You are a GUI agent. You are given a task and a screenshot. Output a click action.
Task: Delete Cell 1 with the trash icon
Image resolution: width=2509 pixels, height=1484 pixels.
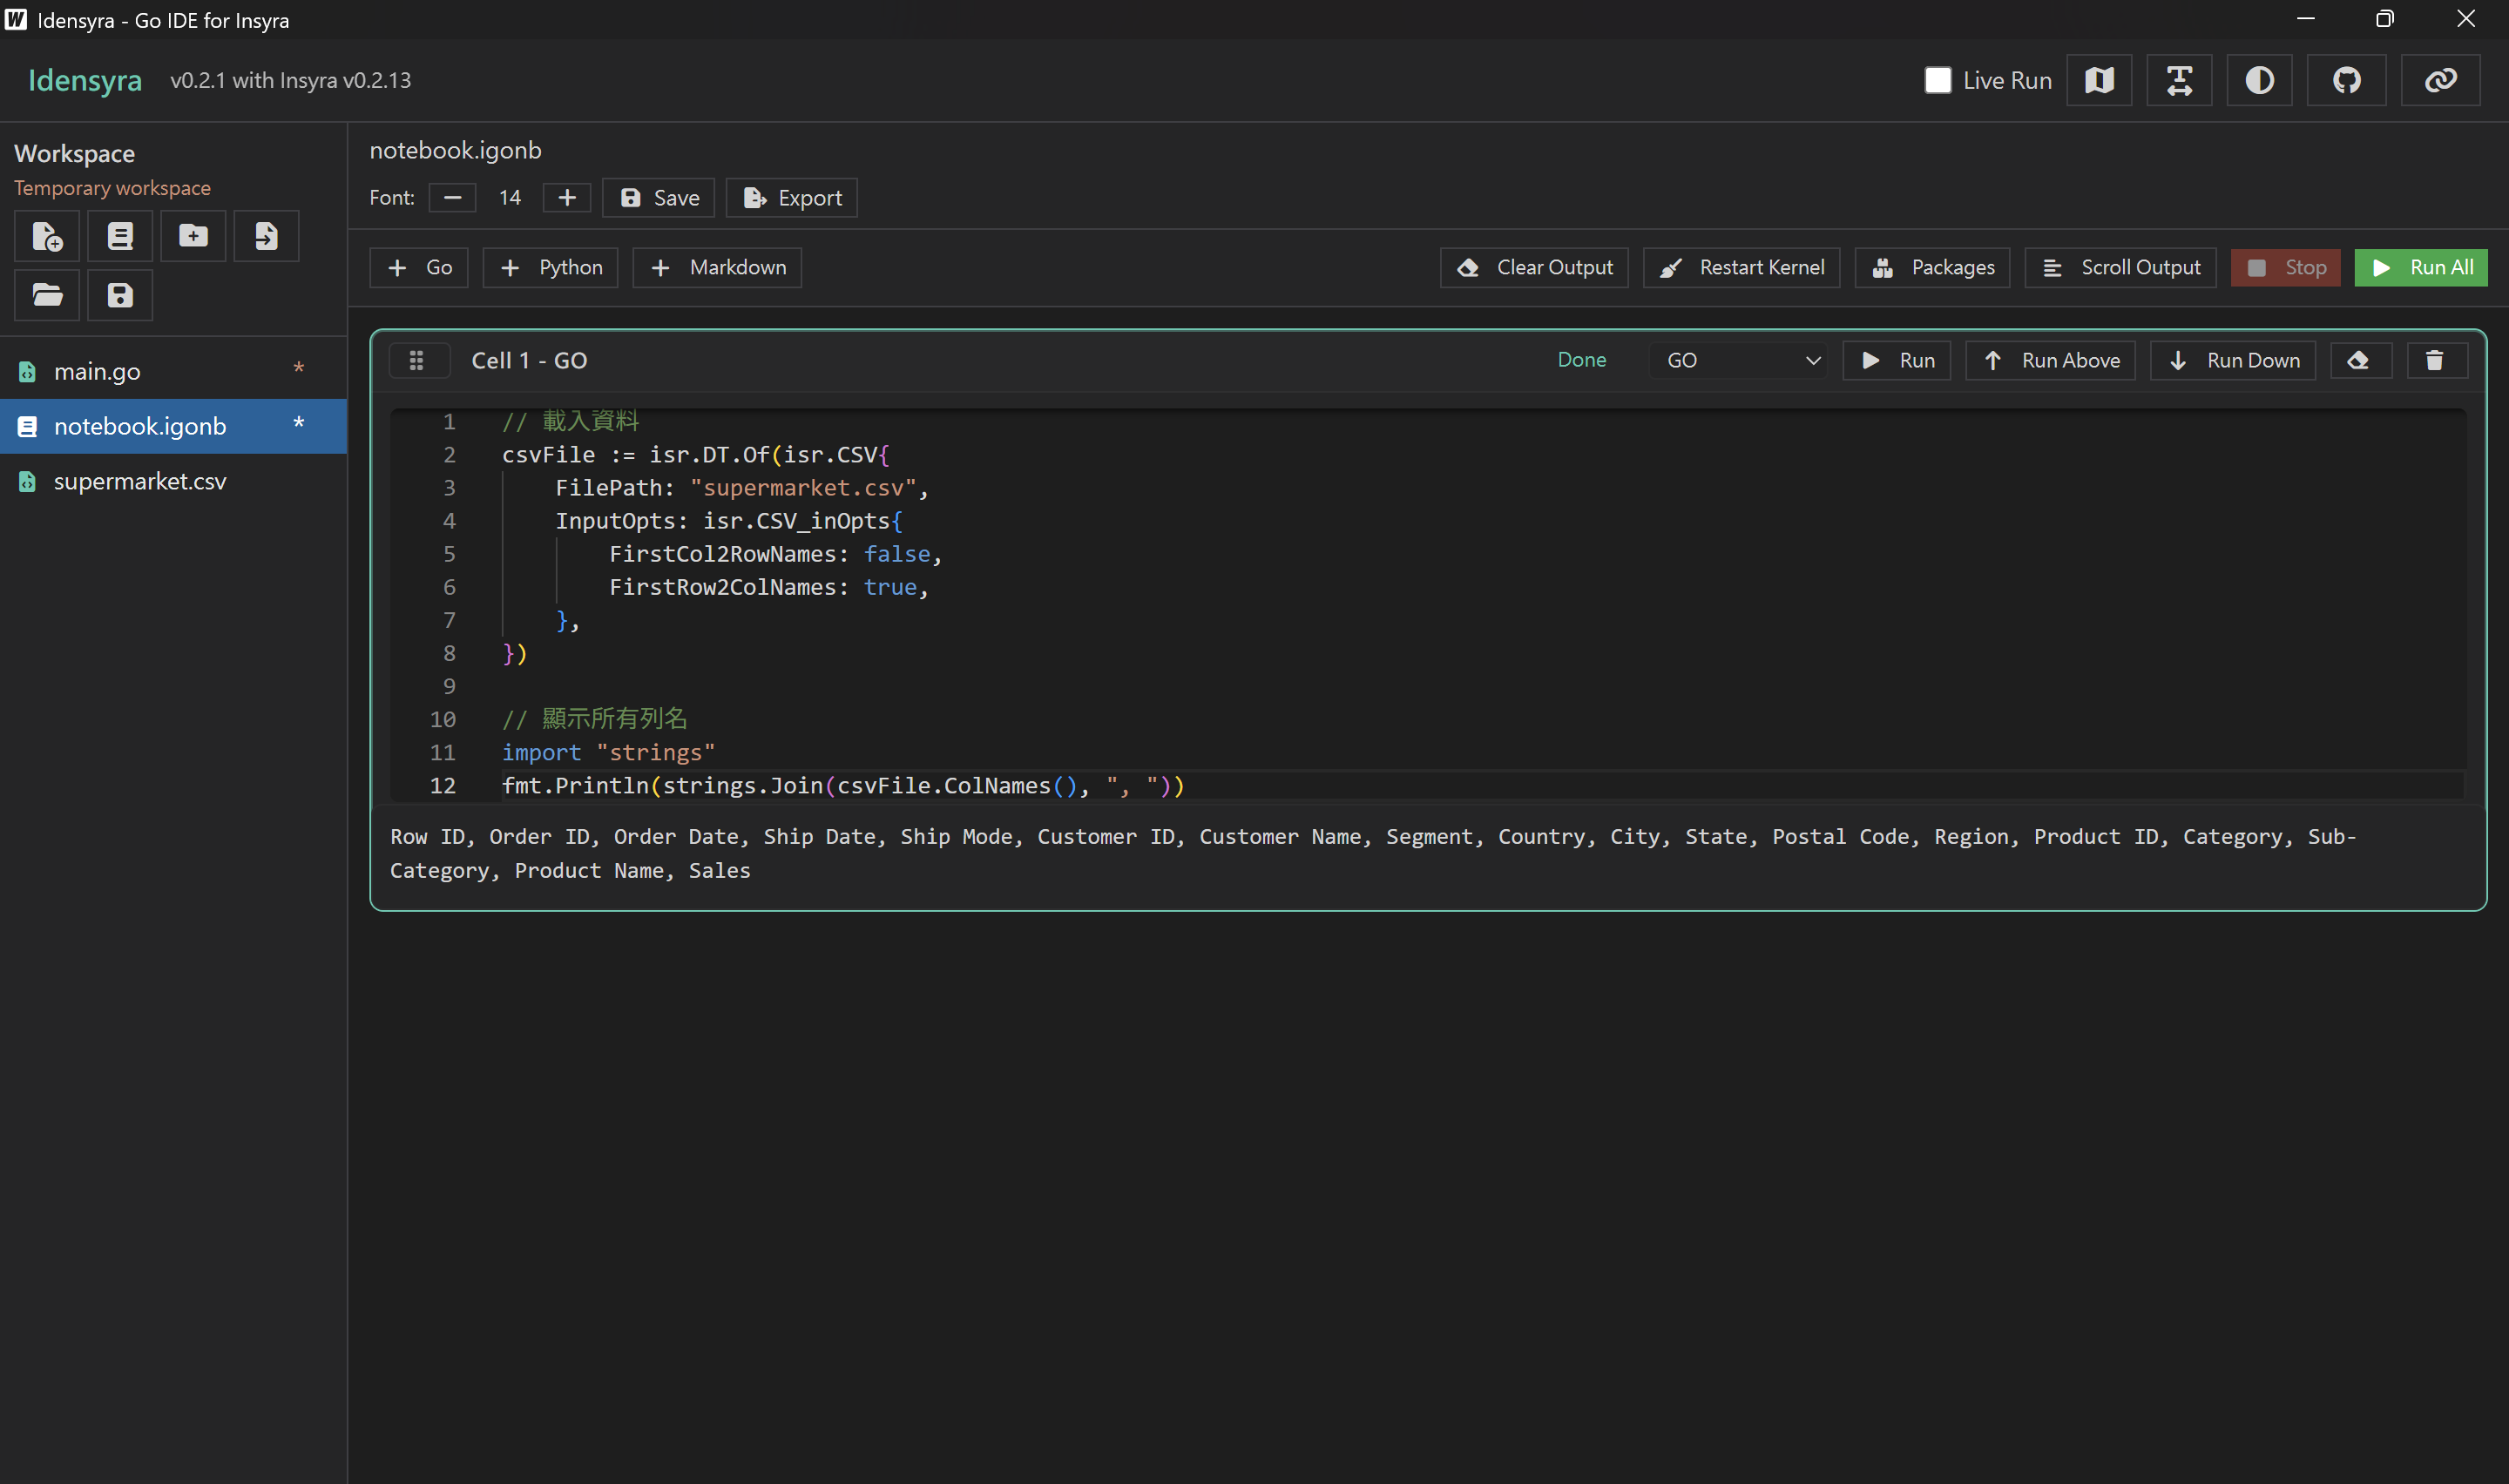2434,360
